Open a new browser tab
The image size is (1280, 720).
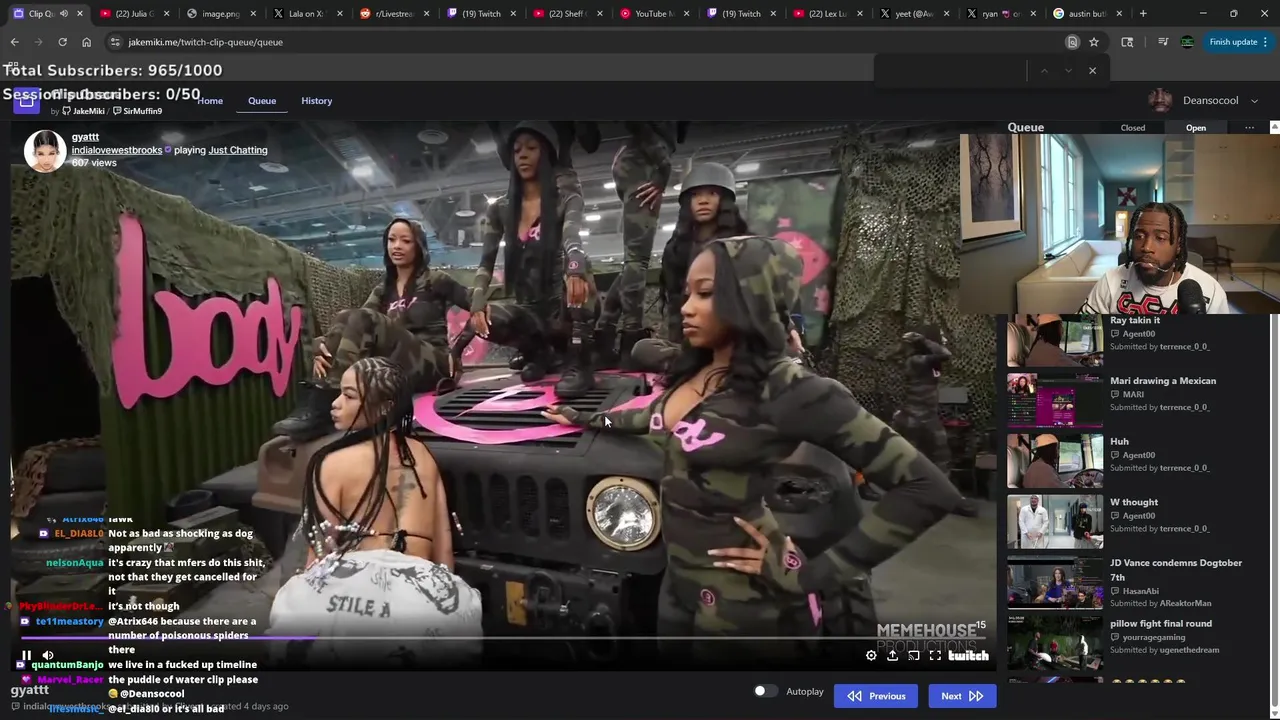point(1143,14)
